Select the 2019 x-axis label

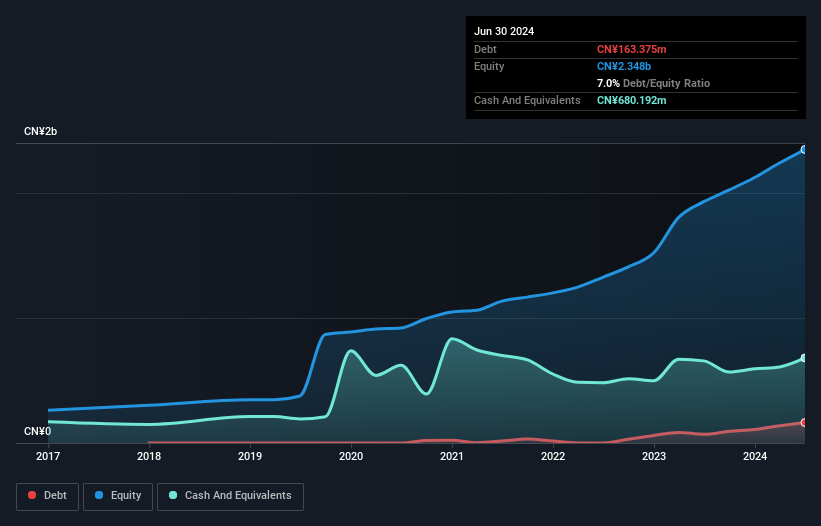click(250, 456)
